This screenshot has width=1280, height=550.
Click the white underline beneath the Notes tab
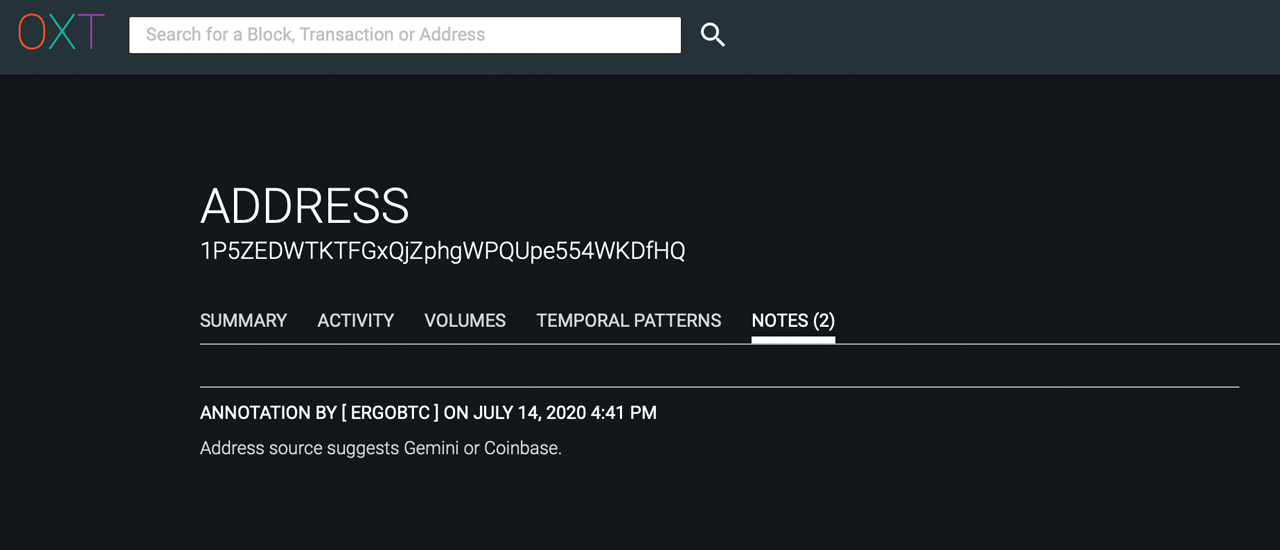pyautogui.click(x=793, y=340)
